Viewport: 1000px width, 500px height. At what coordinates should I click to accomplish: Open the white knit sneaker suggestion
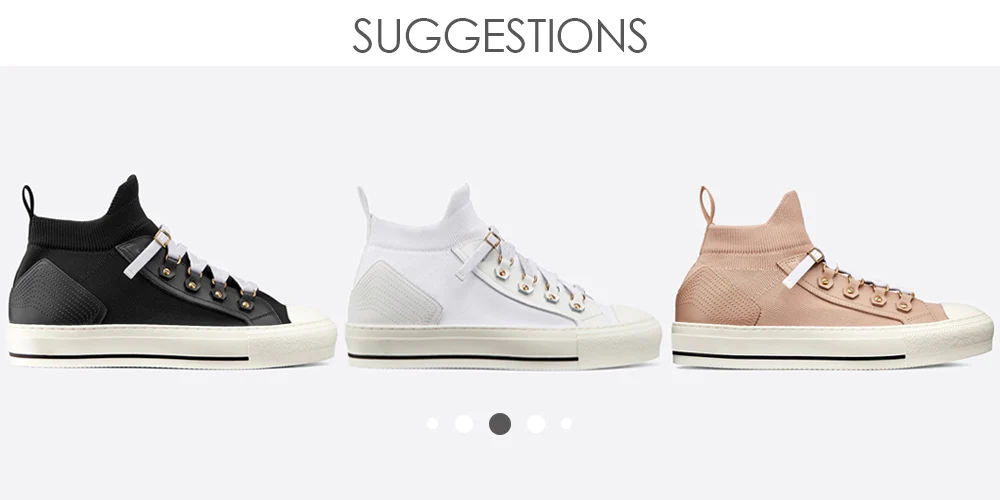(x=503, y=276)
